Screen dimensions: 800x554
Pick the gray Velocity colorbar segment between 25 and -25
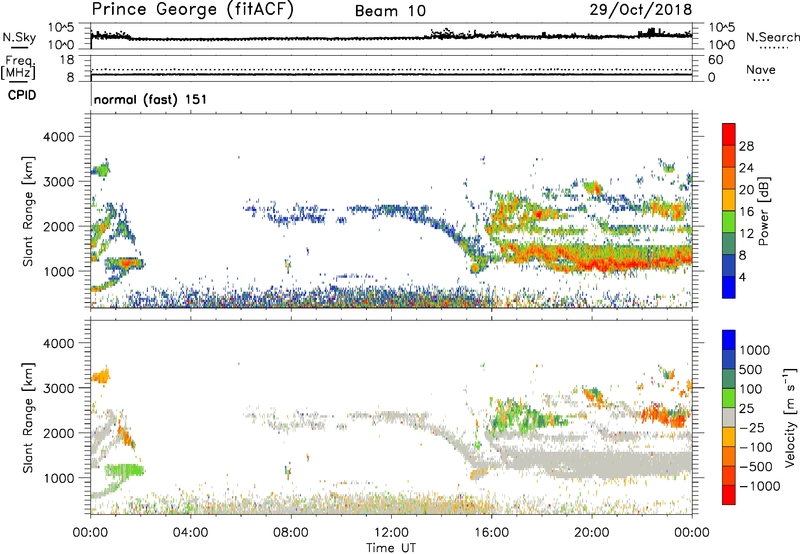[729, 417]
